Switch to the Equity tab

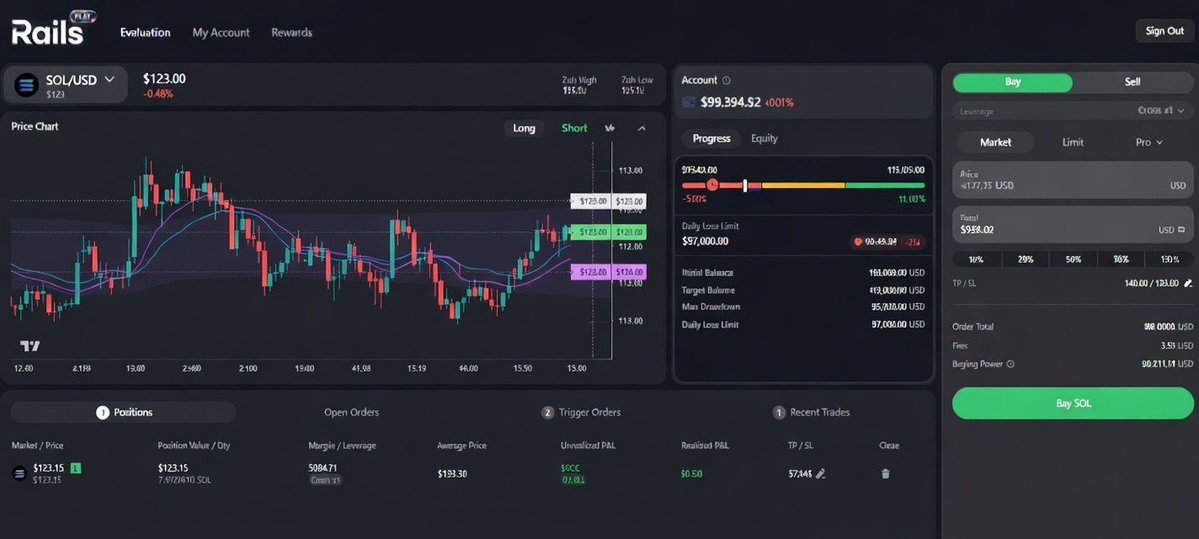click(764, 138)
